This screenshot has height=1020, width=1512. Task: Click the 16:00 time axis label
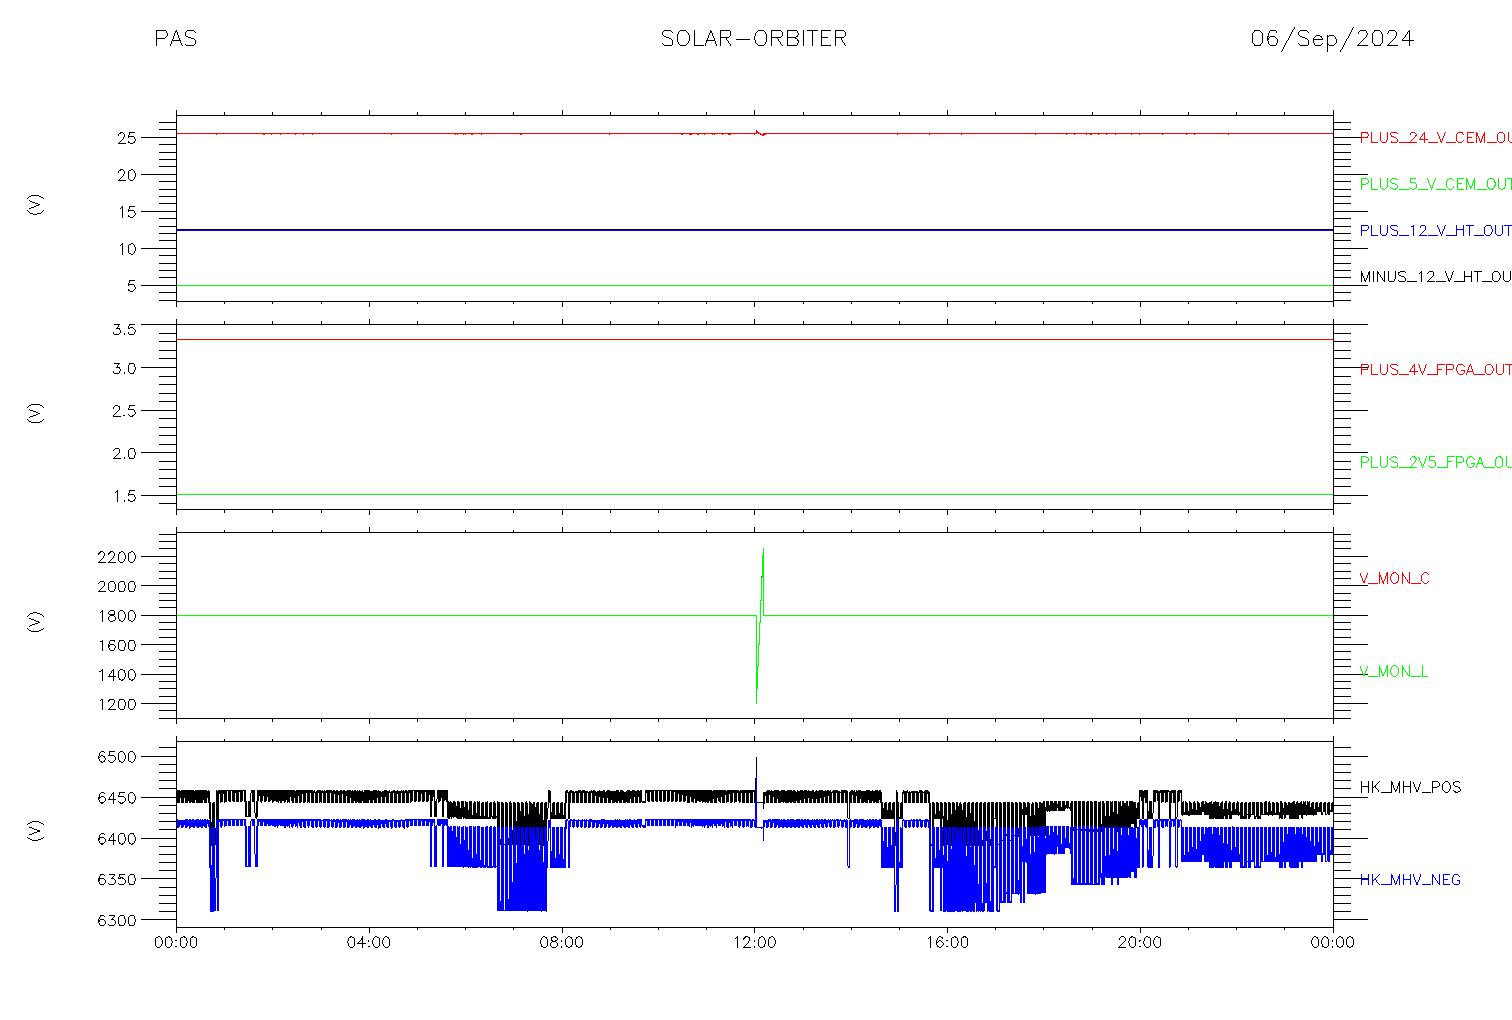pyautogui.click(x=947, y=942)
